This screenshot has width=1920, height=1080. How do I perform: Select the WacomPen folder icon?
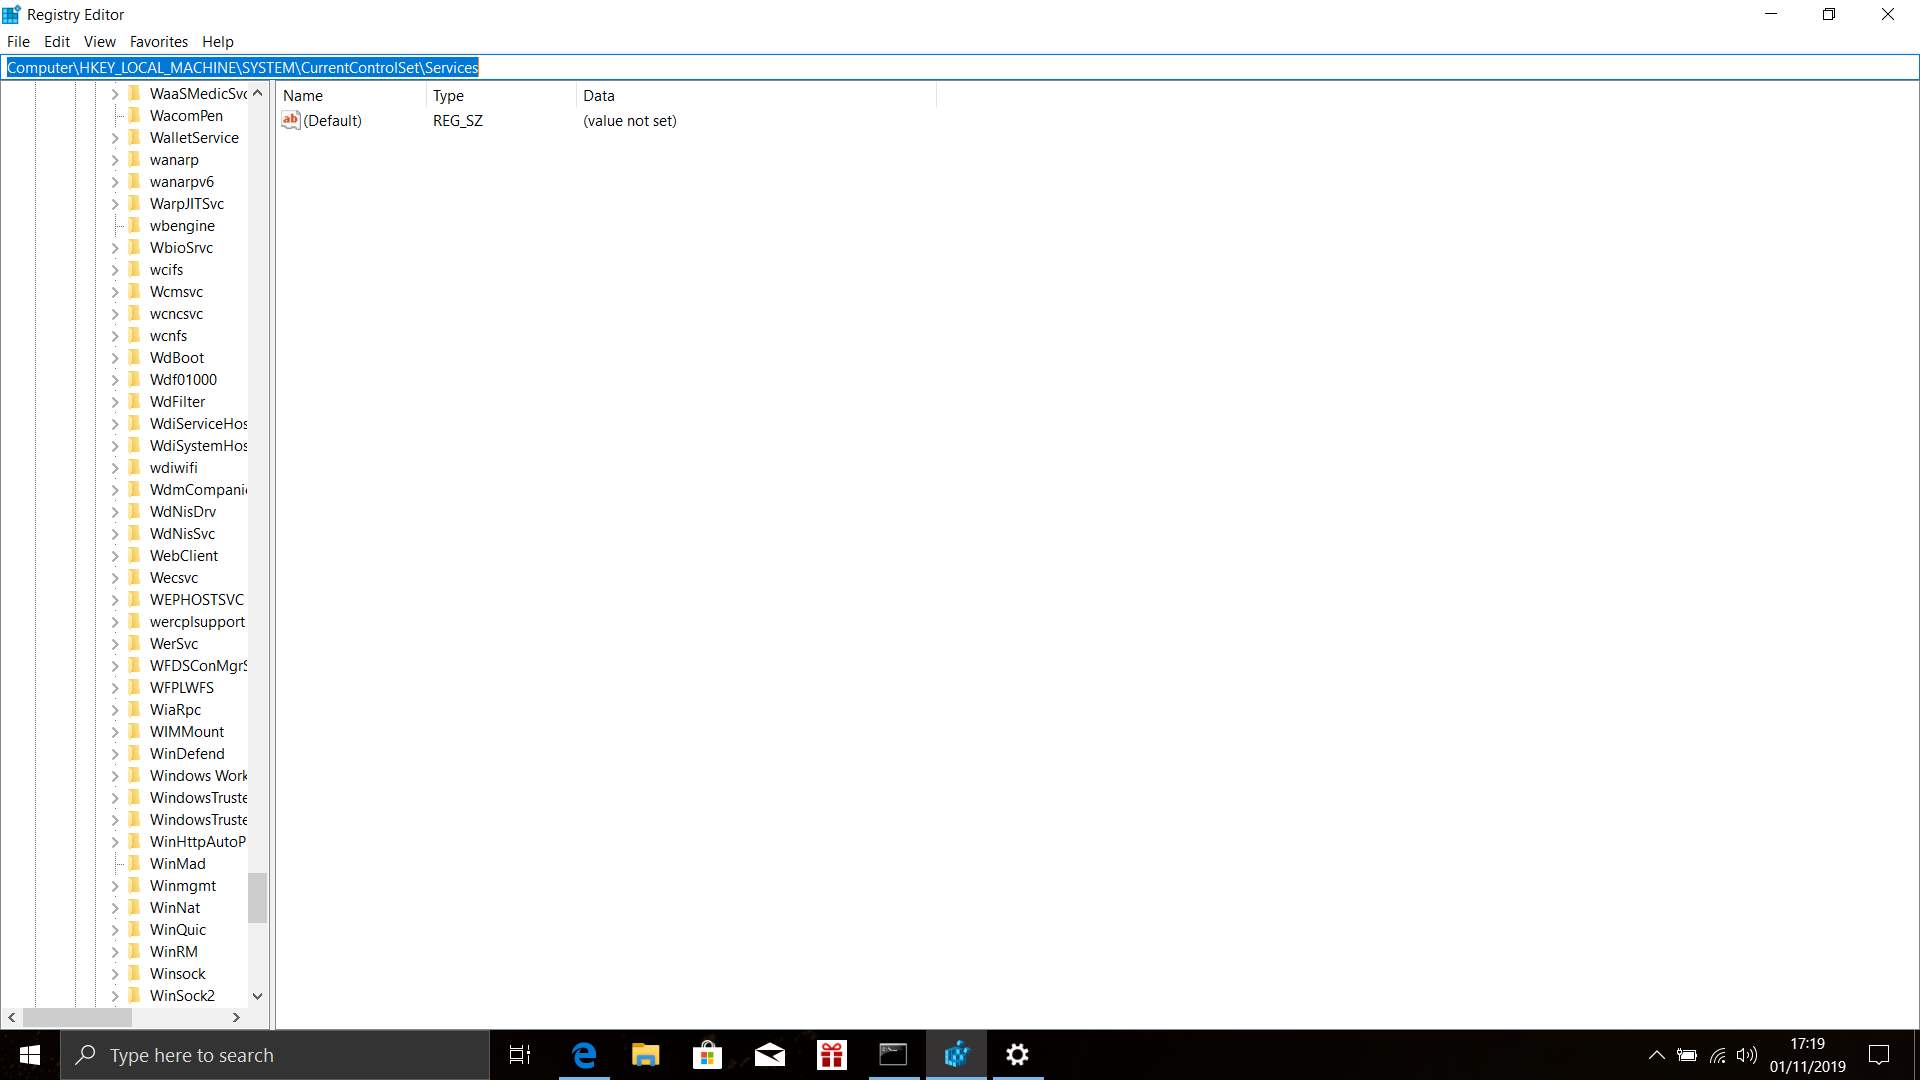pos(135,115)
